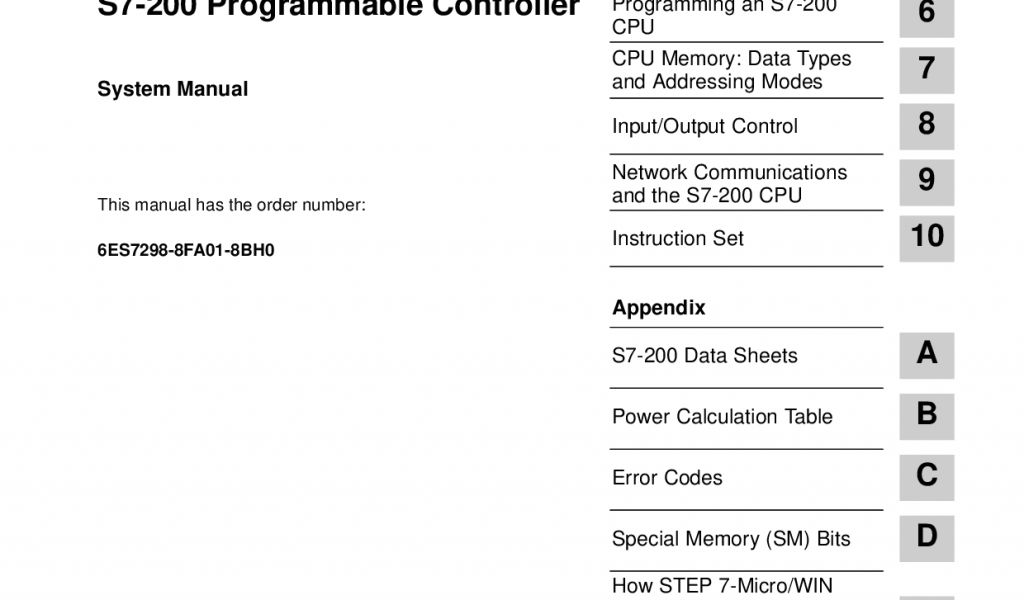This screenshot has height=600, width=1024.
Task: Open Network Communications chapter entry
Action: tap(729, 184)
